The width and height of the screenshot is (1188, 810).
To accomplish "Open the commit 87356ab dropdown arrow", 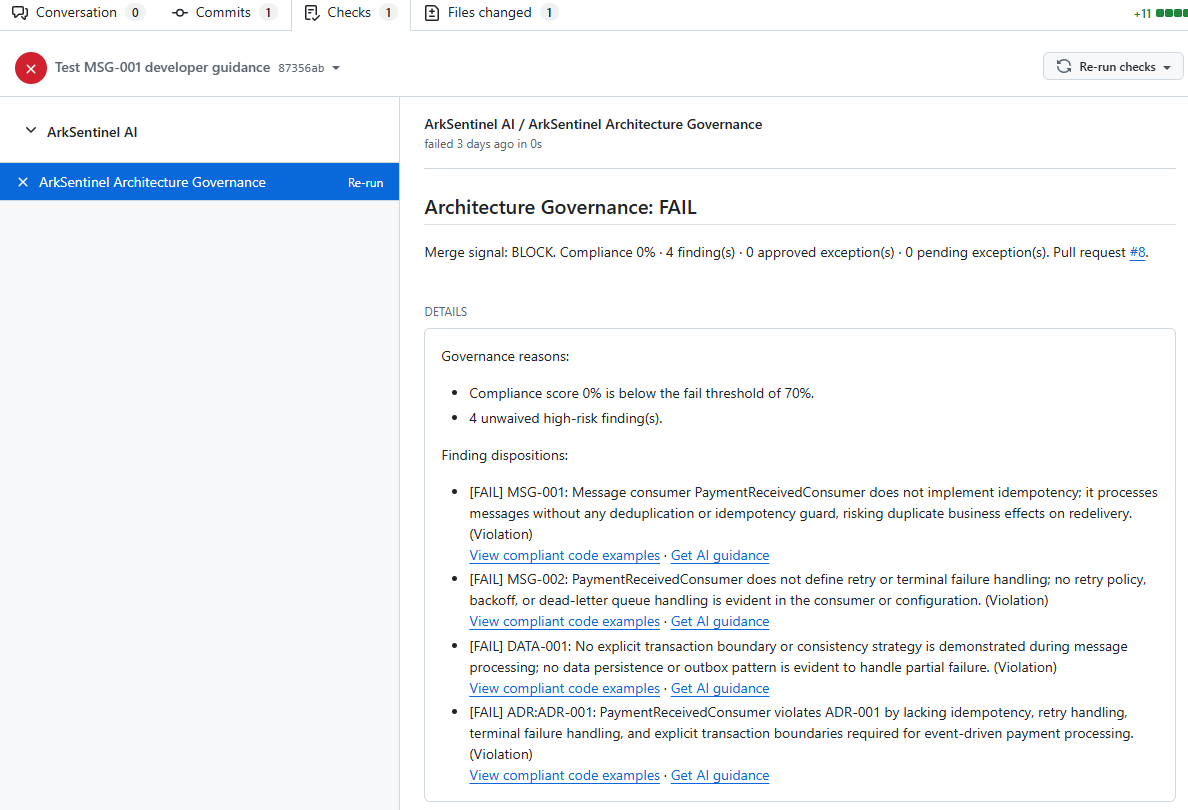I will (x=336, y=68).
